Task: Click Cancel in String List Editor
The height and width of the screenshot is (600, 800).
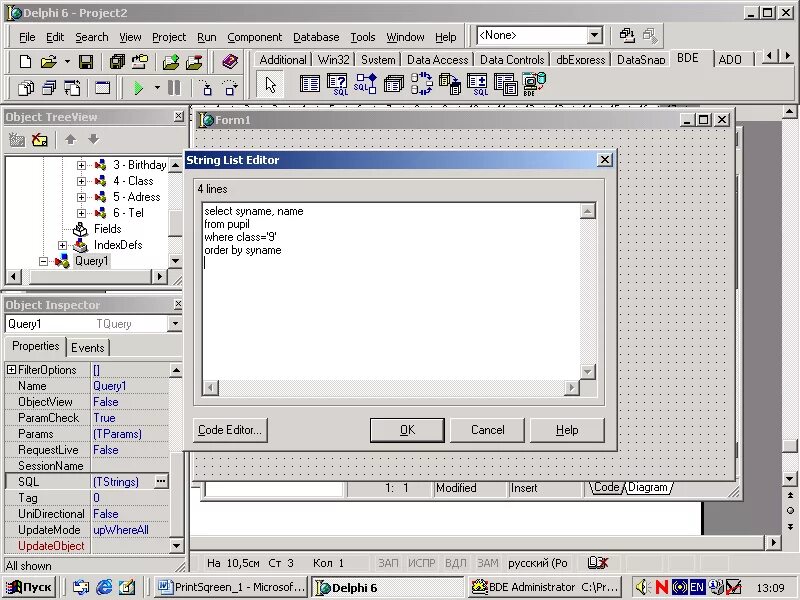Action: pos(487,430)
